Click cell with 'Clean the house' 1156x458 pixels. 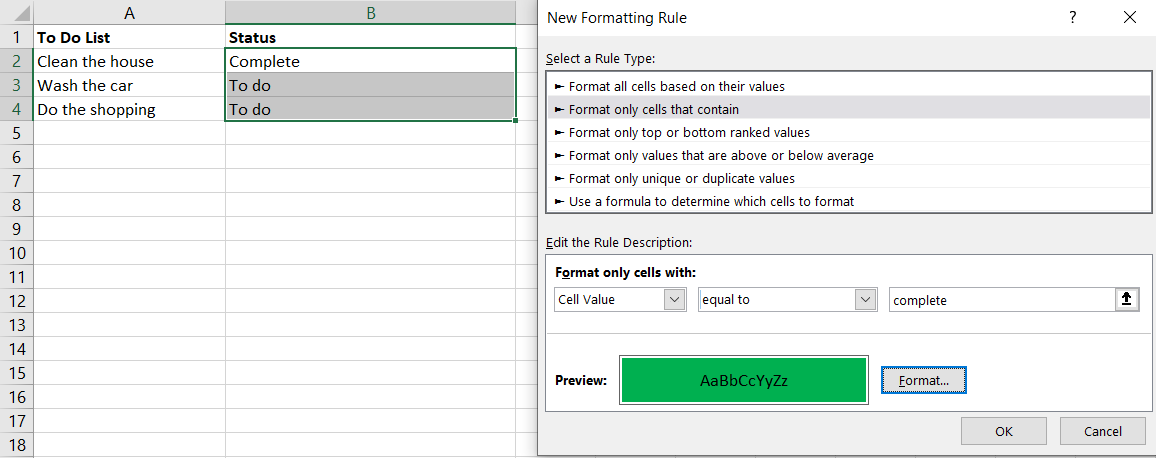coord(95,61)
